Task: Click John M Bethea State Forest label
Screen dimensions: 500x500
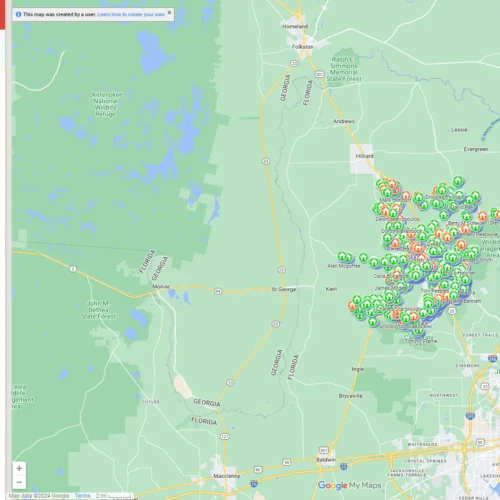Action: click(98, 310)
